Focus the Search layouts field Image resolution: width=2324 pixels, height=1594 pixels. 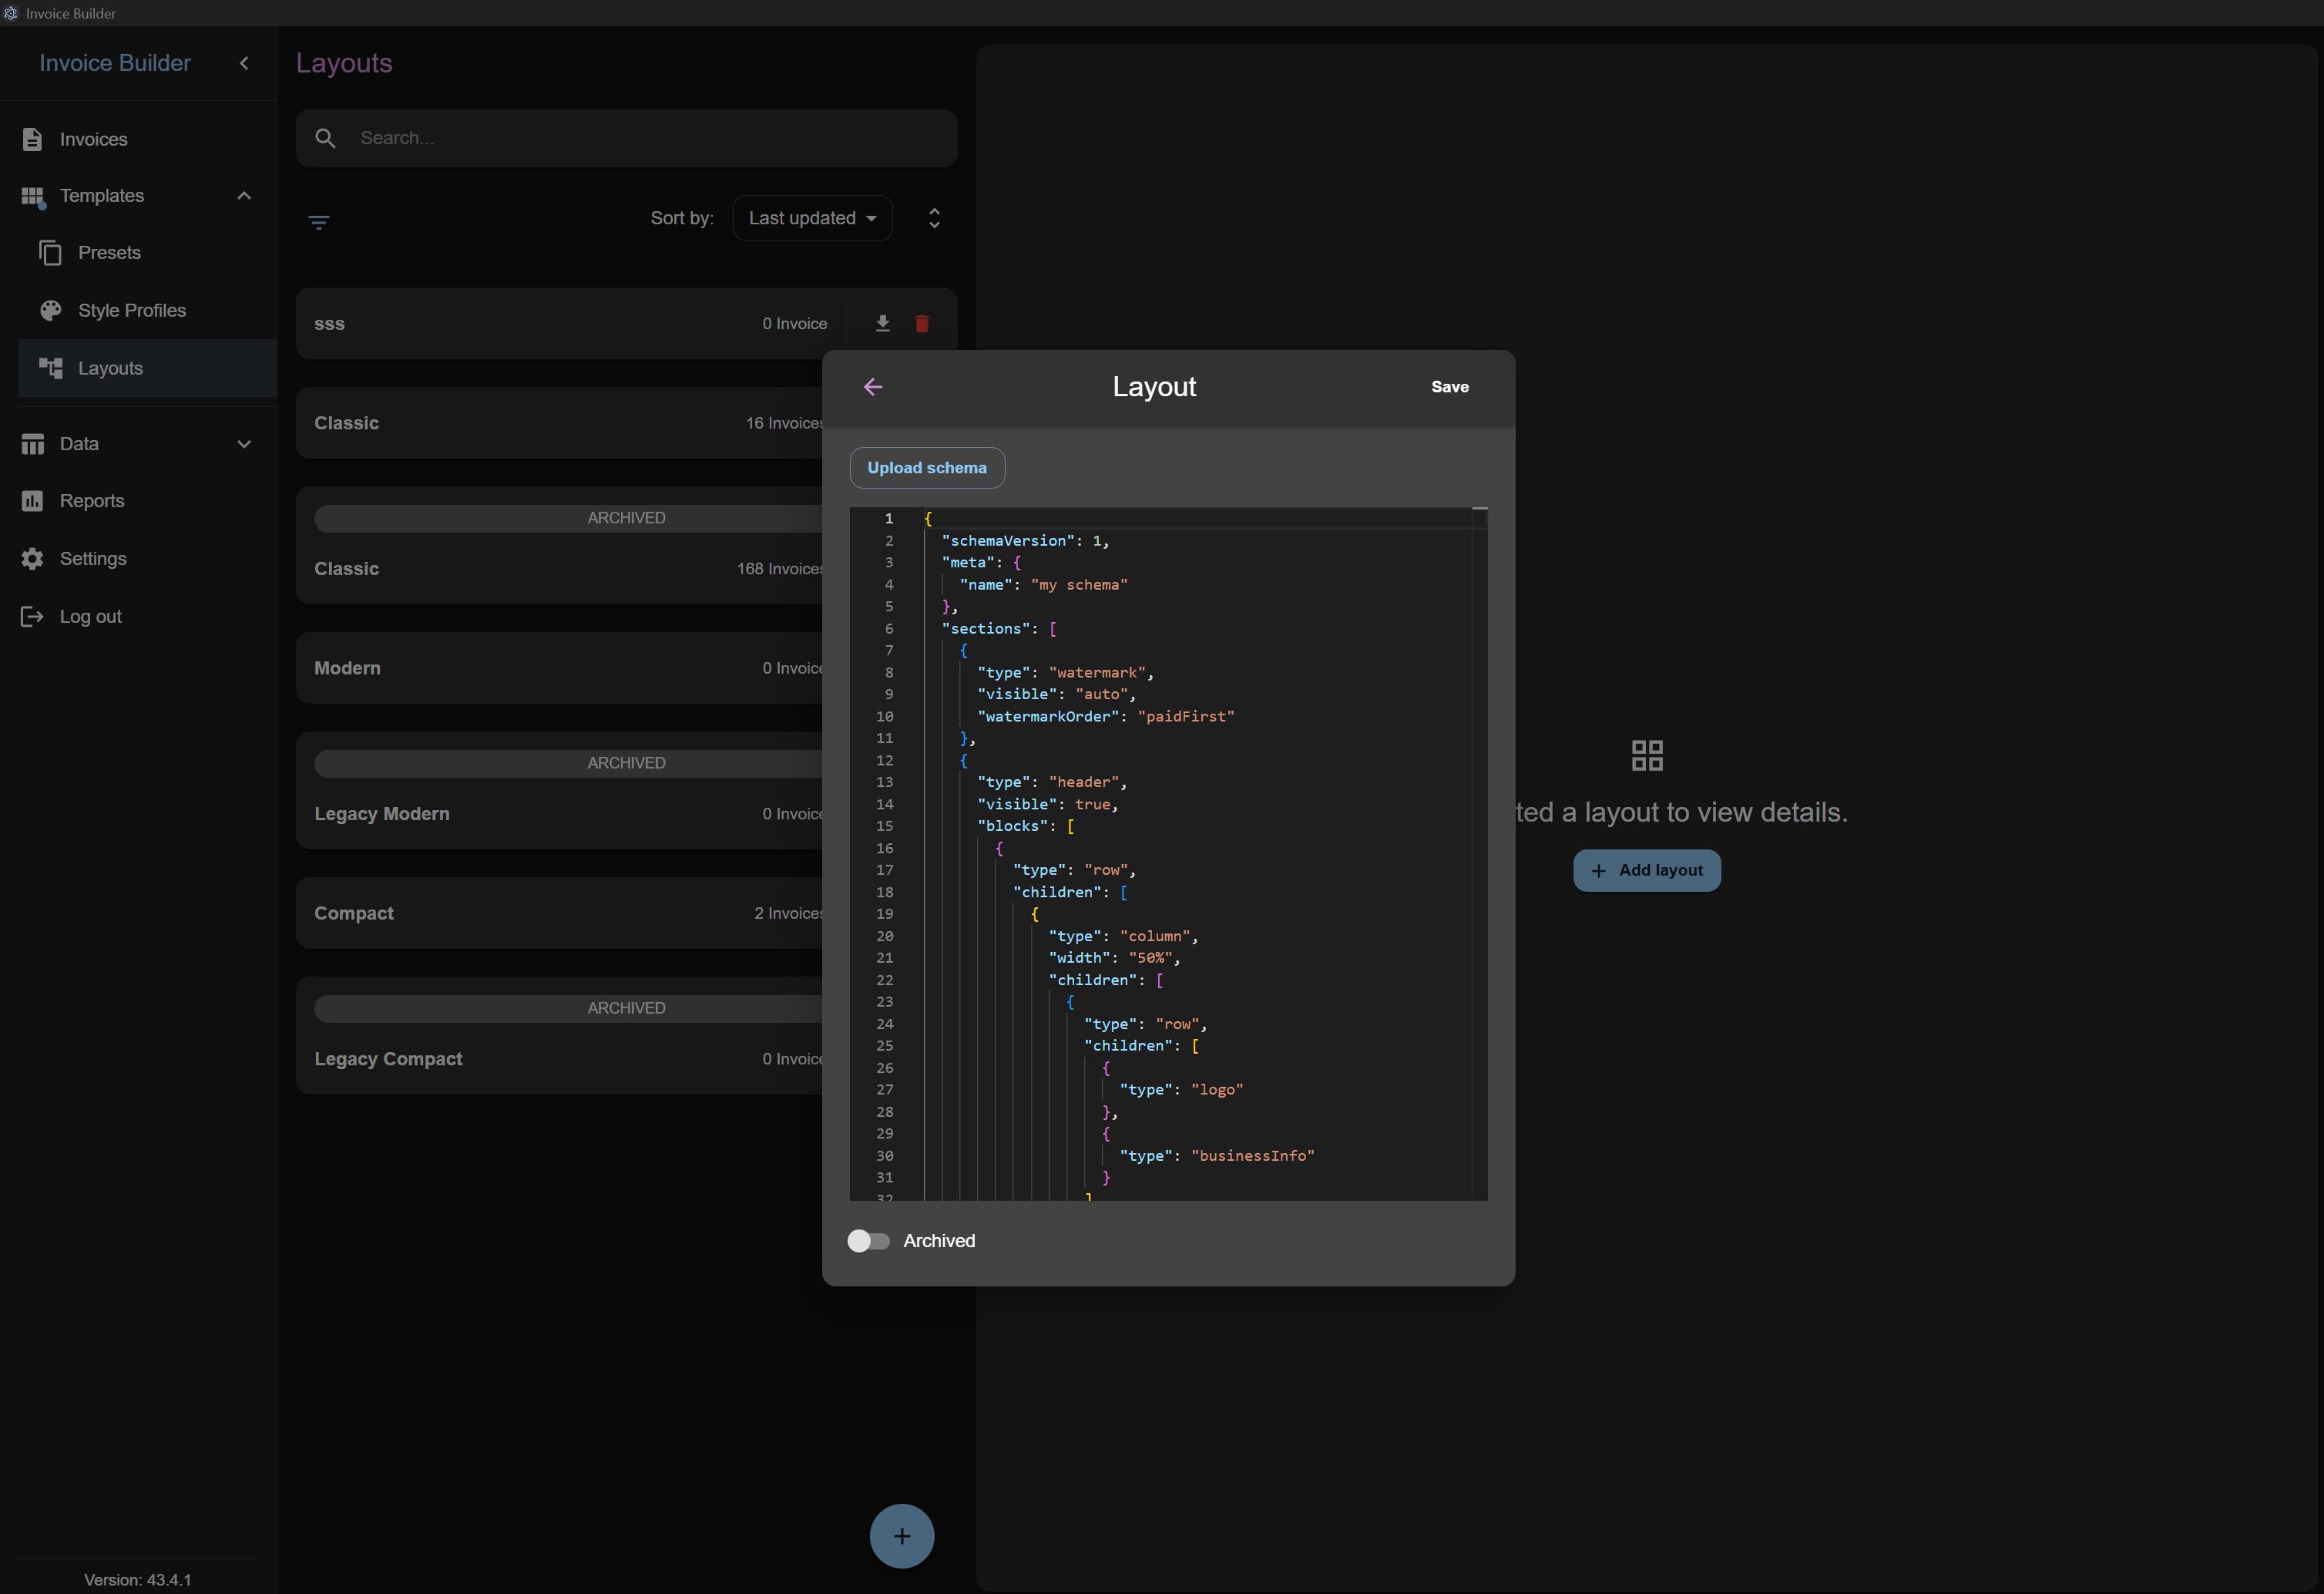click(x=626, y=138)
